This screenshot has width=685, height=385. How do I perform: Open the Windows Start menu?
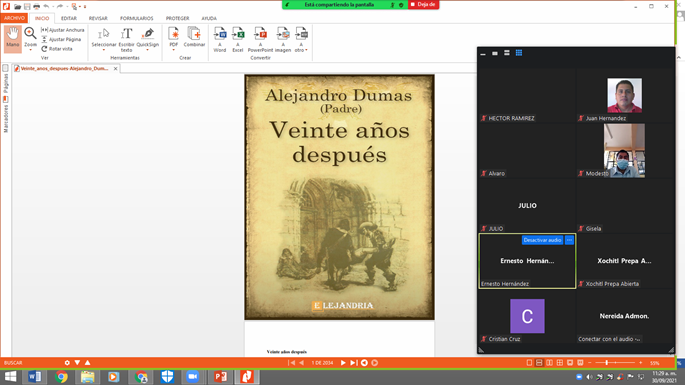click(10, 377)
